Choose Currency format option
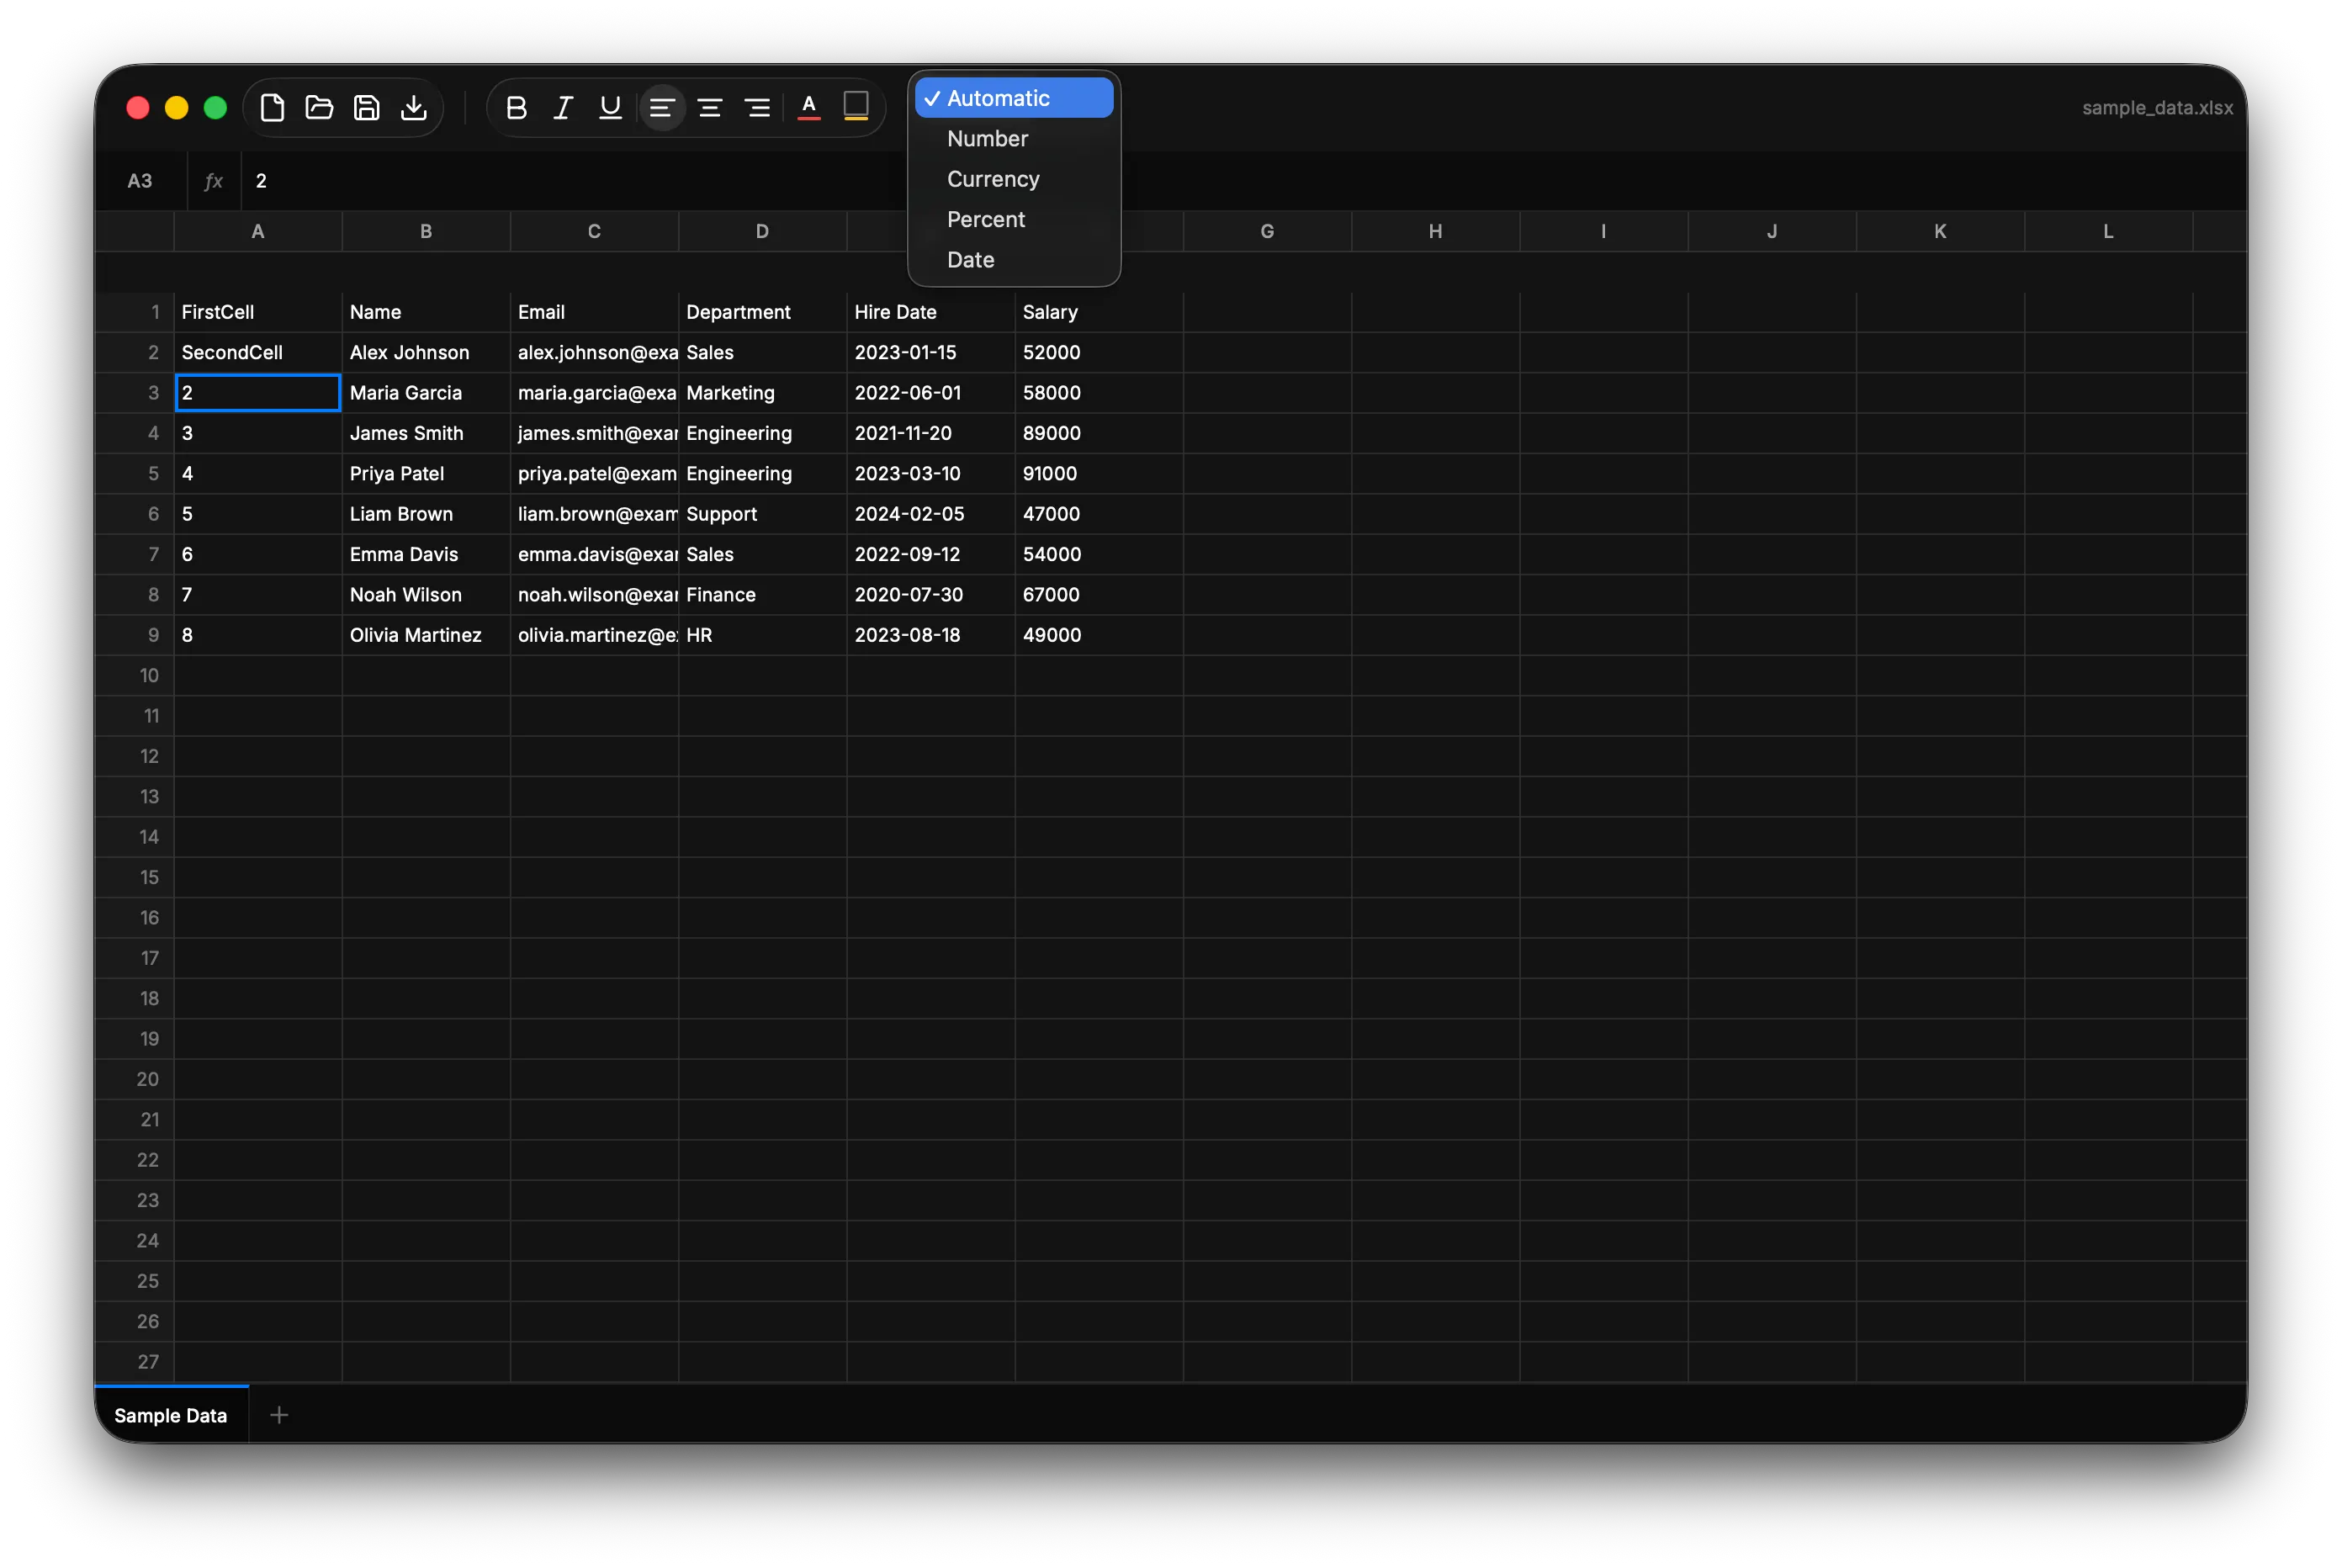 coord(1014,179)
